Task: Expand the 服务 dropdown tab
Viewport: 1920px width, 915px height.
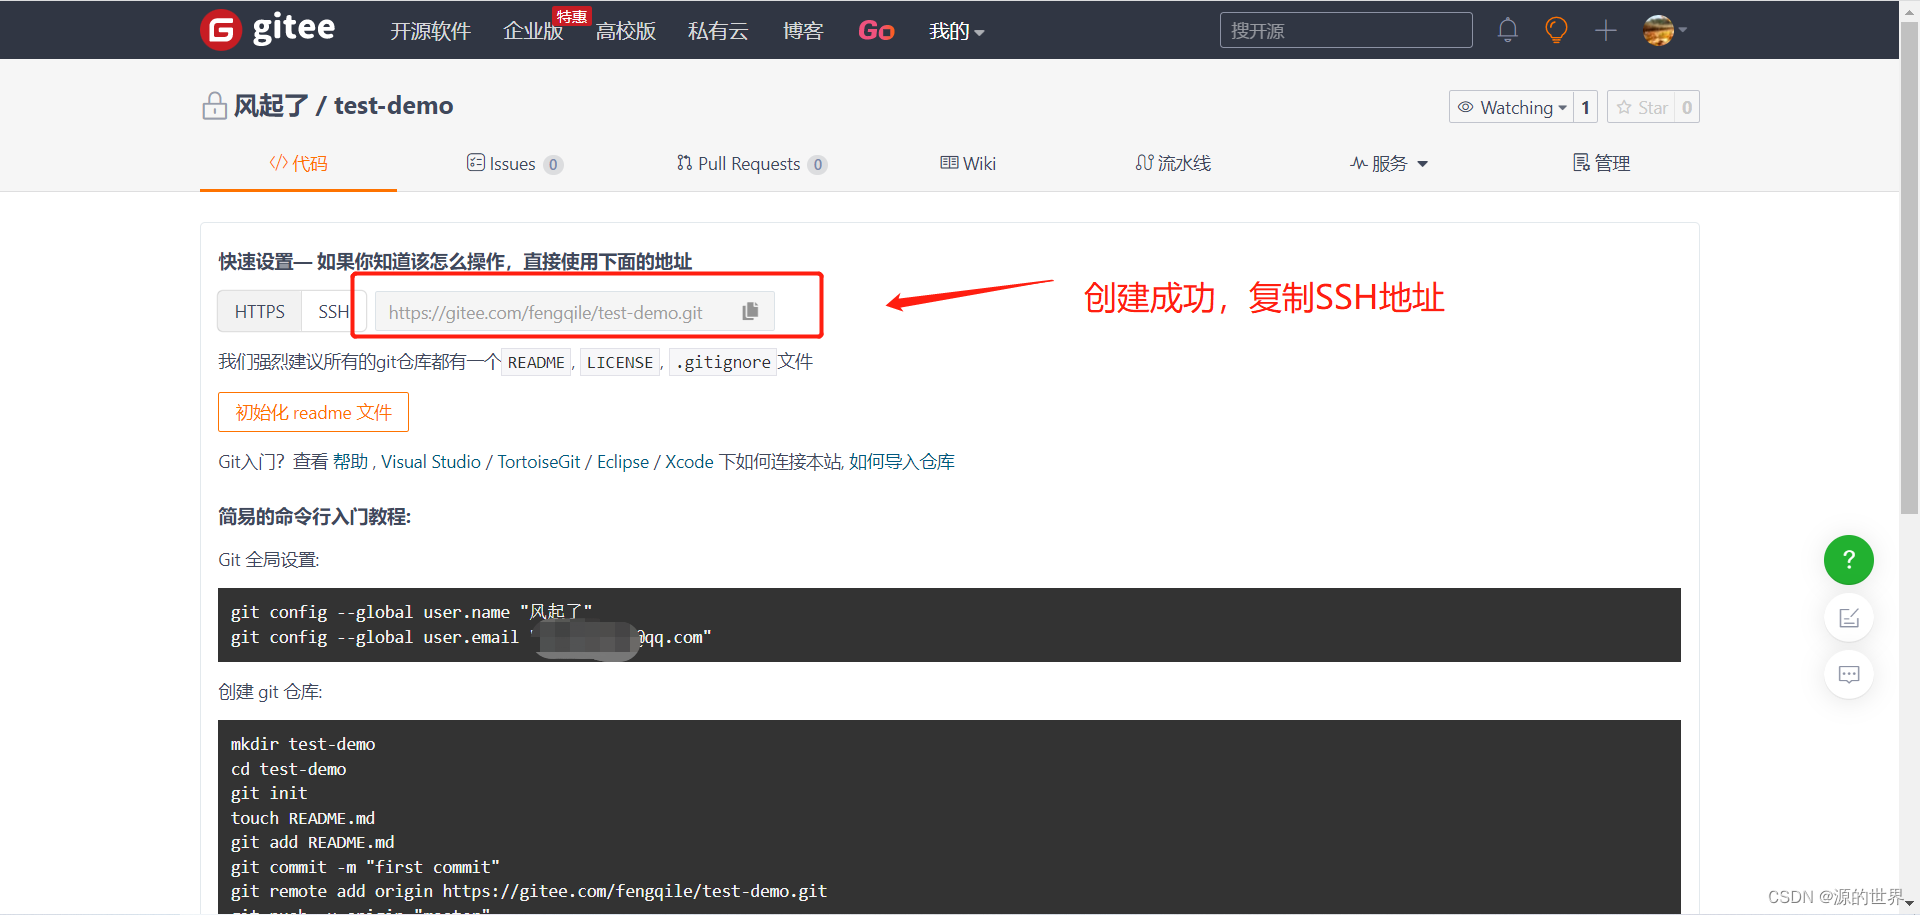Action: (x=1389, y=163)
